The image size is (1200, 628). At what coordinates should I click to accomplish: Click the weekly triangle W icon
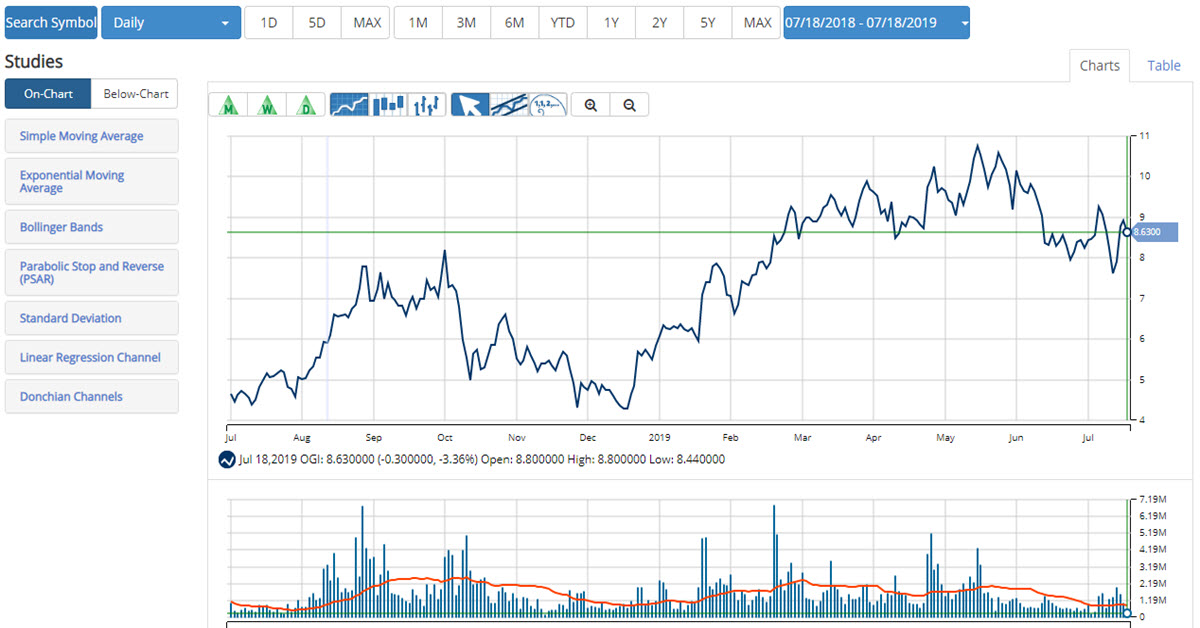267,104
